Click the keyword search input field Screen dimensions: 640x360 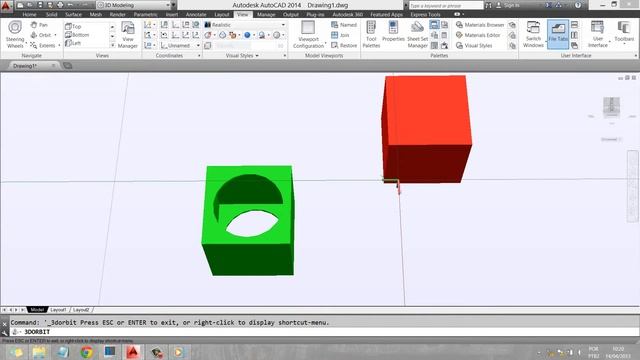click(x=445, y=5)
